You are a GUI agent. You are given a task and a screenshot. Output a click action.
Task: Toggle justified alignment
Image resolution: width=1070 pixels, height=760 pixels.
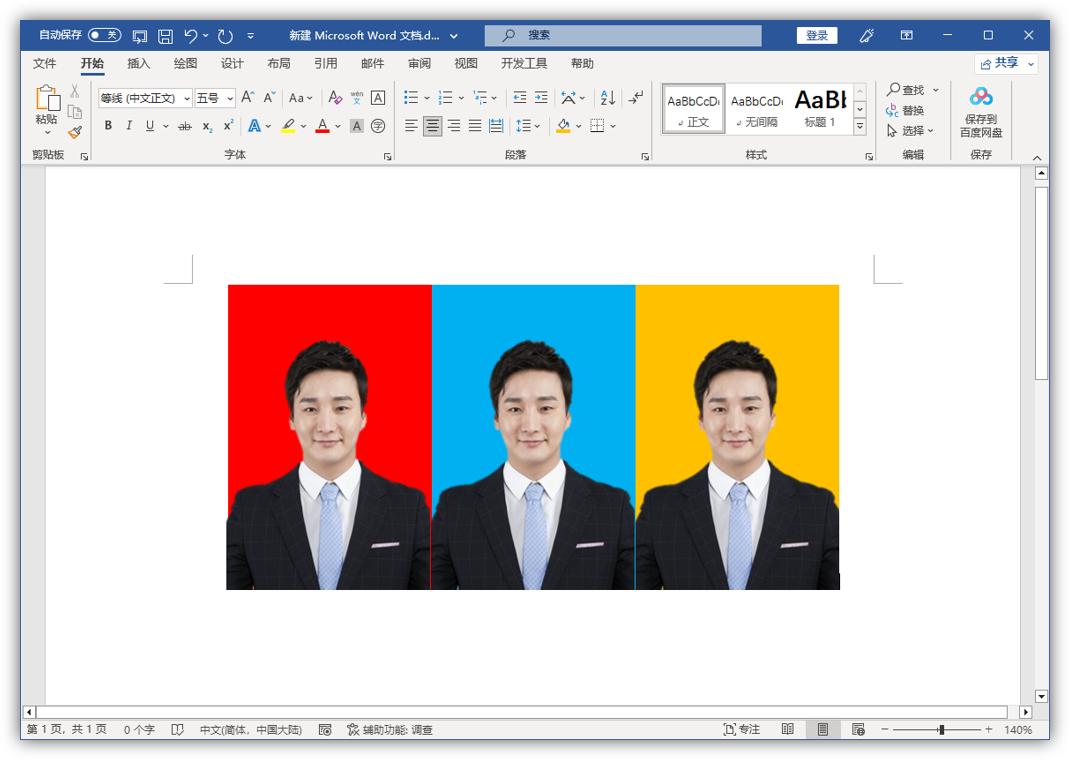pyautogui.click(x=474, y=126)
